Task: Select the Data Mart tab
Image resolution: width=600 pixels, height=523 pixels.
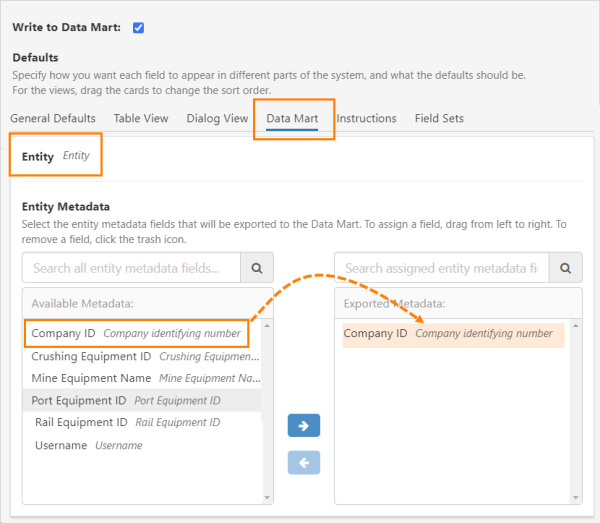Action: click(x=292, y=118)
